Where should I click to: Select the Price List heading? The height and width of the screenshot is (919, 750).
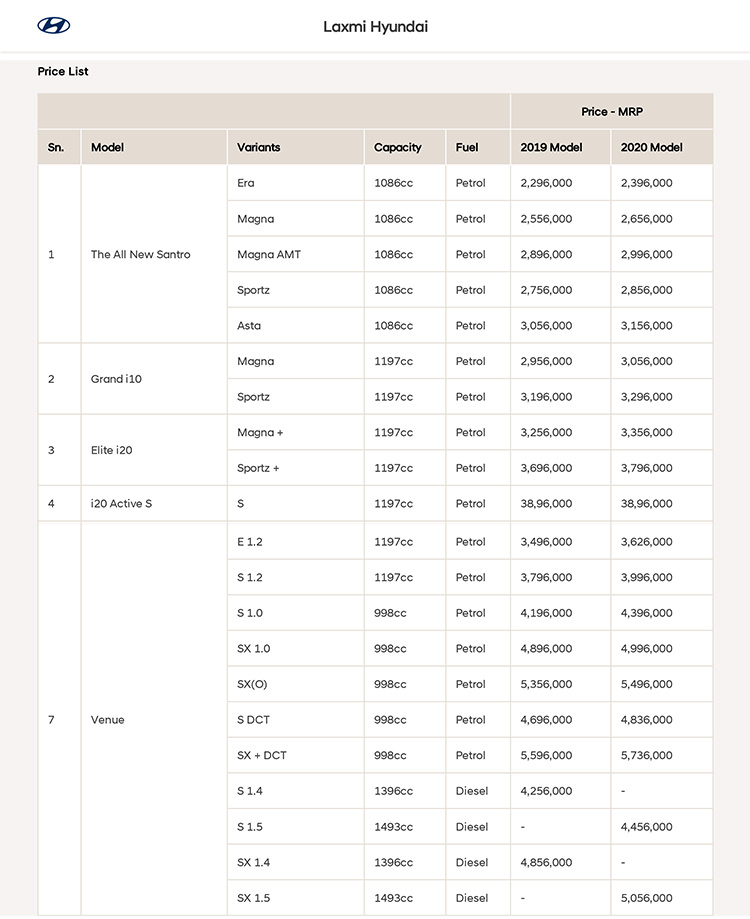click(63, 72)
